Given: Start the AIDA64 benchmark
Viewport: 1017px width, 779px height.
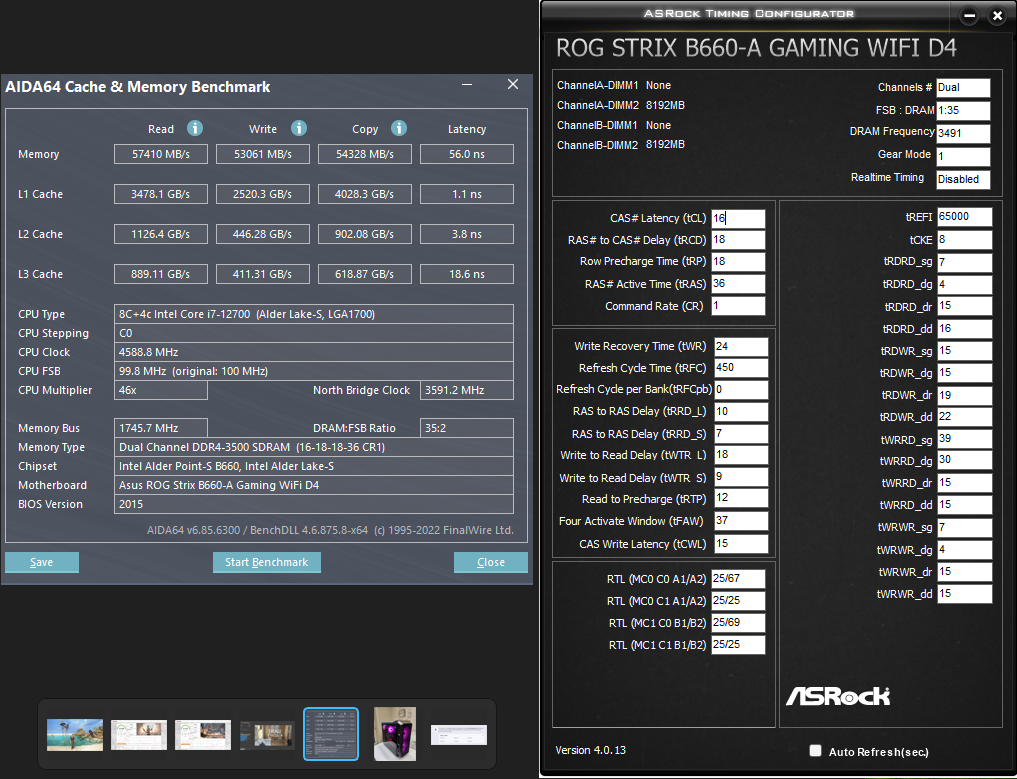Looking at the screenshot, I should (x=267, y=562).
